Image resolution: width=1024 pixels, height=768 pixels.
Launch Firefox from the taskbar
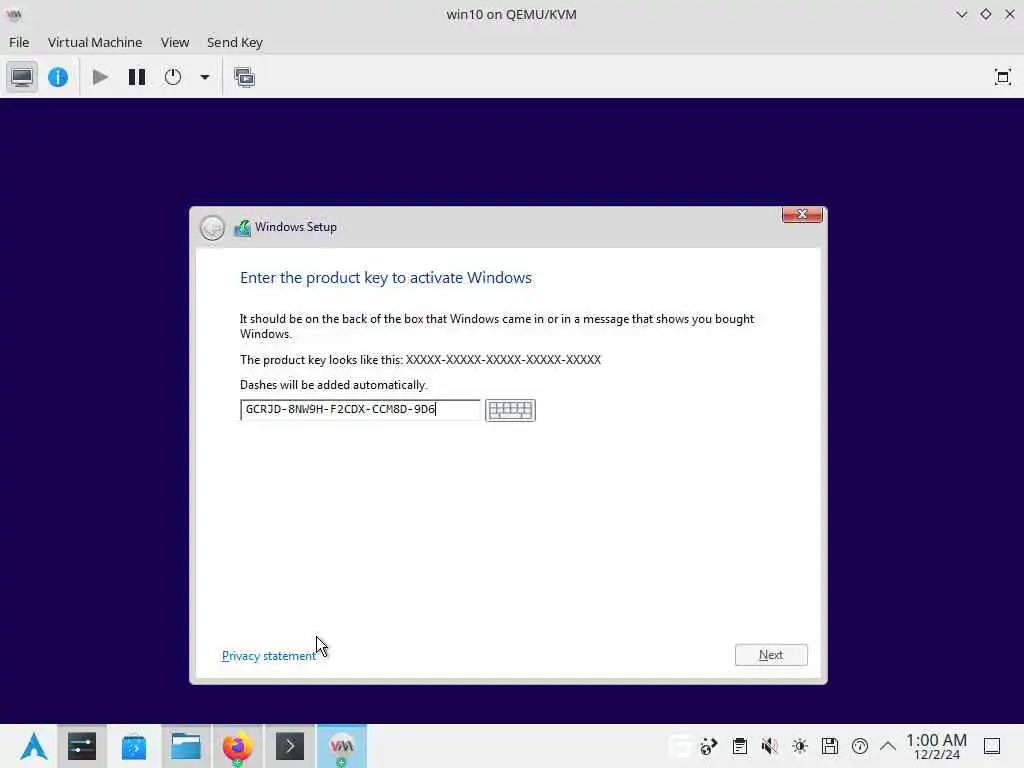pos(237,746)
